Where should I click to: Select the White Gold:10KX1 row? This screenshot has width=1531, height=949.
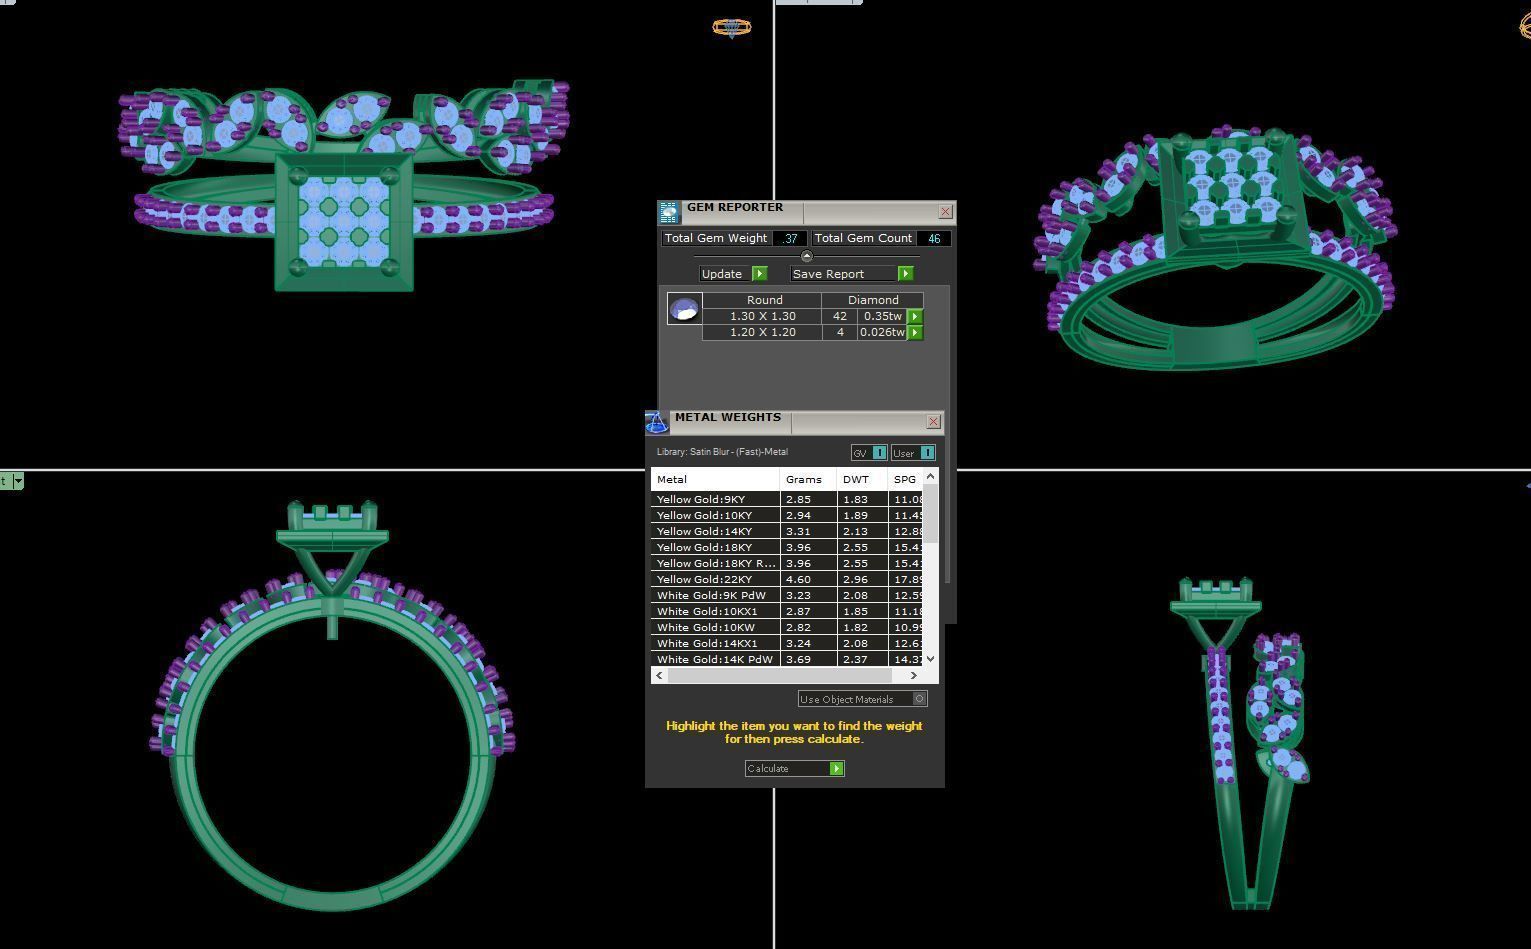786,612
